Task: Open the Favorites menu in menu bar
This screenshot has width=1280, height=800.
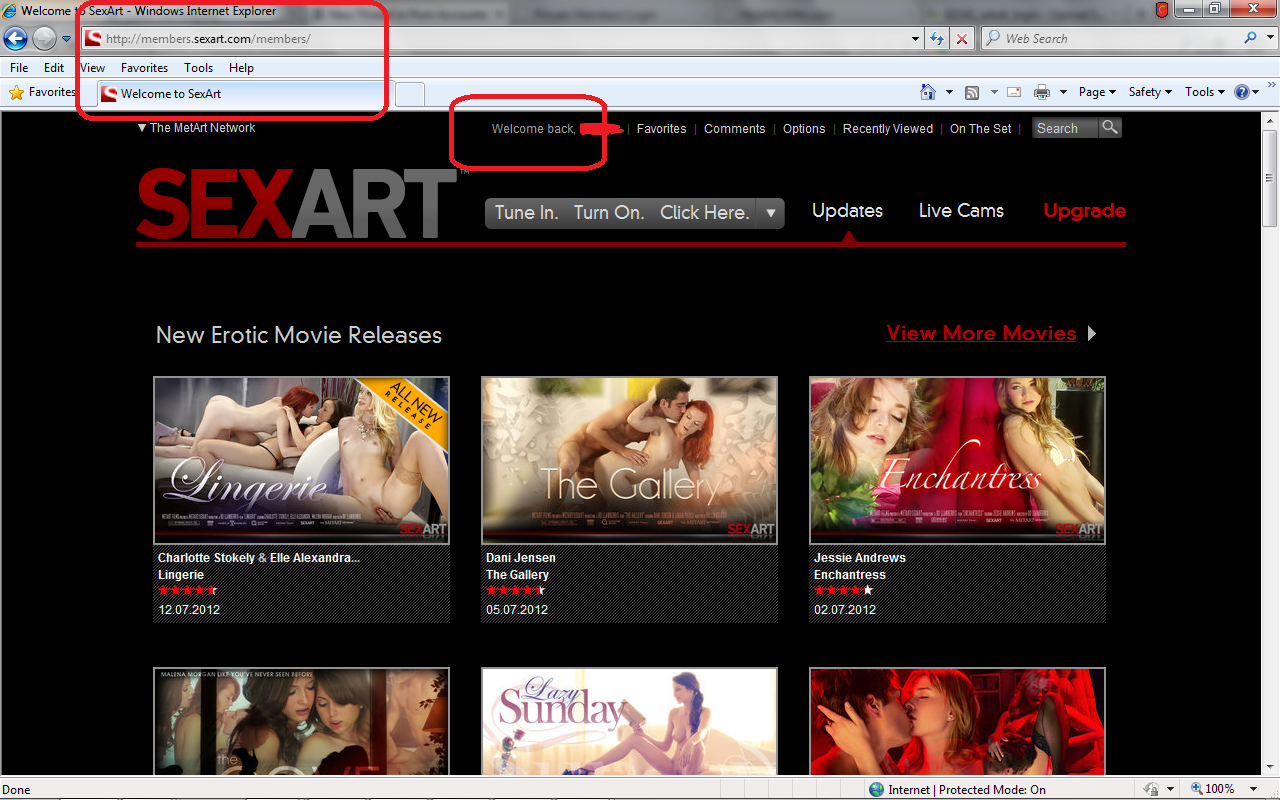Action: 144,68
